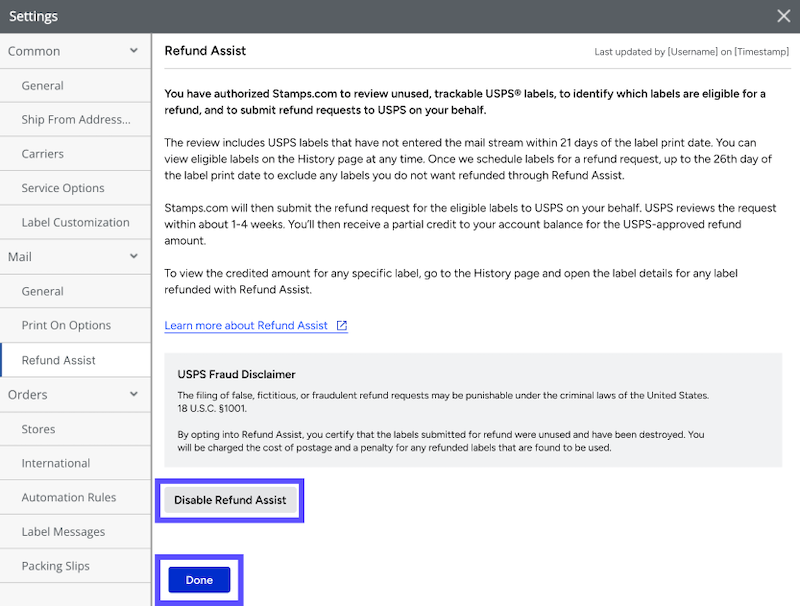
Task: Click the Settings title in header bar
Action: [x=33, y=16]
